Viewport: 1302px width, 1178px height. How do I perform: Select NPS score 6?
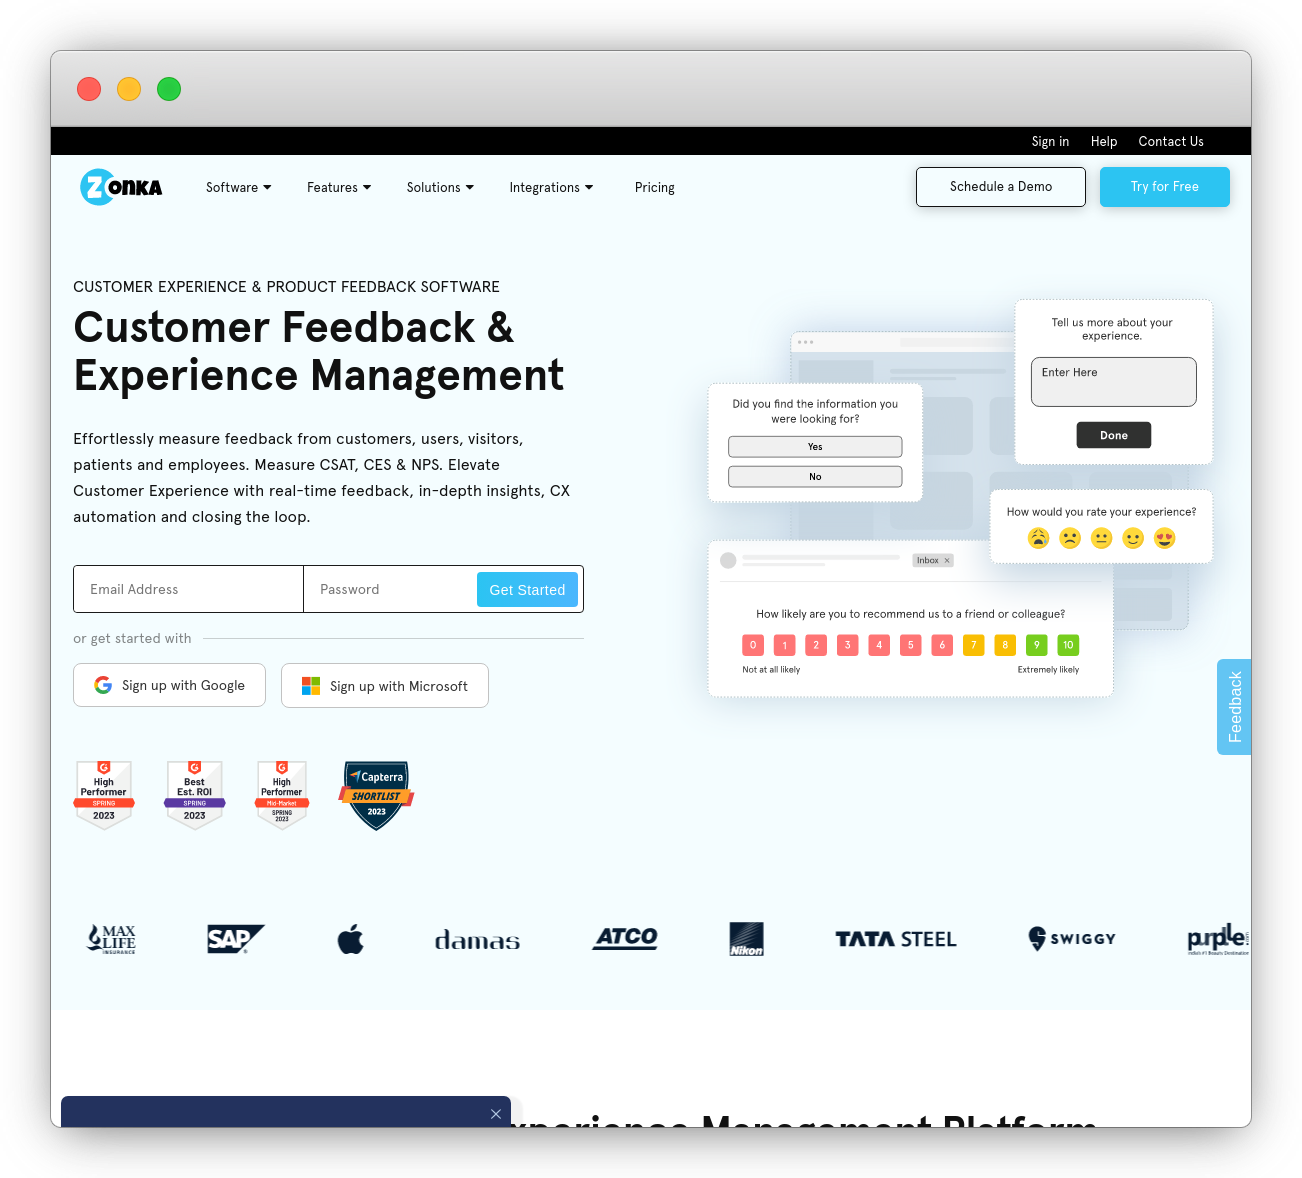point(942,645)
